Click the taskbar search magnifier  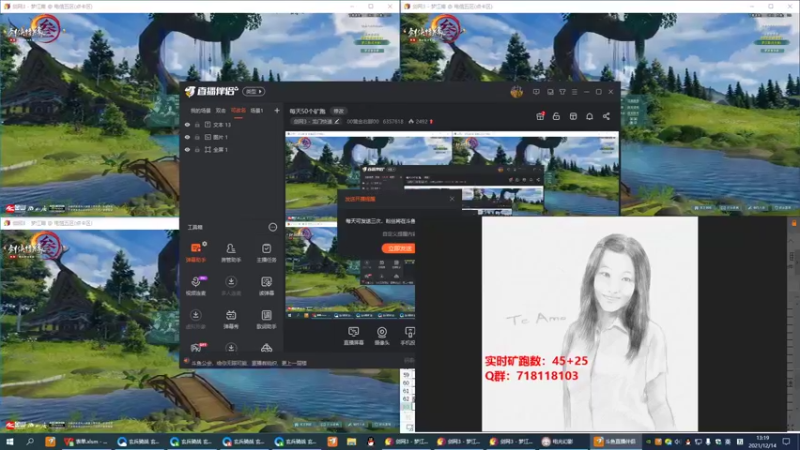(30, 441)
